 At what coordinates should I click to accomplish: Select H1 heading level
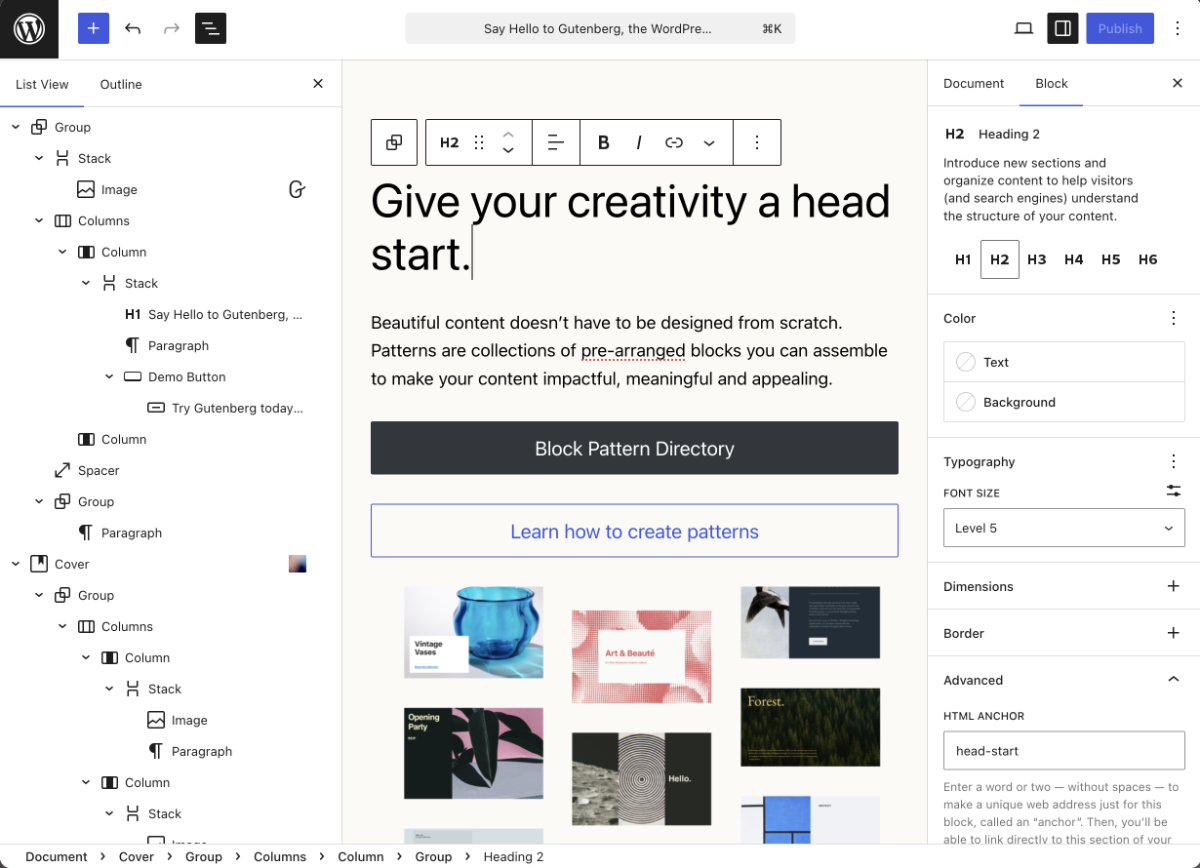[963, 260]
